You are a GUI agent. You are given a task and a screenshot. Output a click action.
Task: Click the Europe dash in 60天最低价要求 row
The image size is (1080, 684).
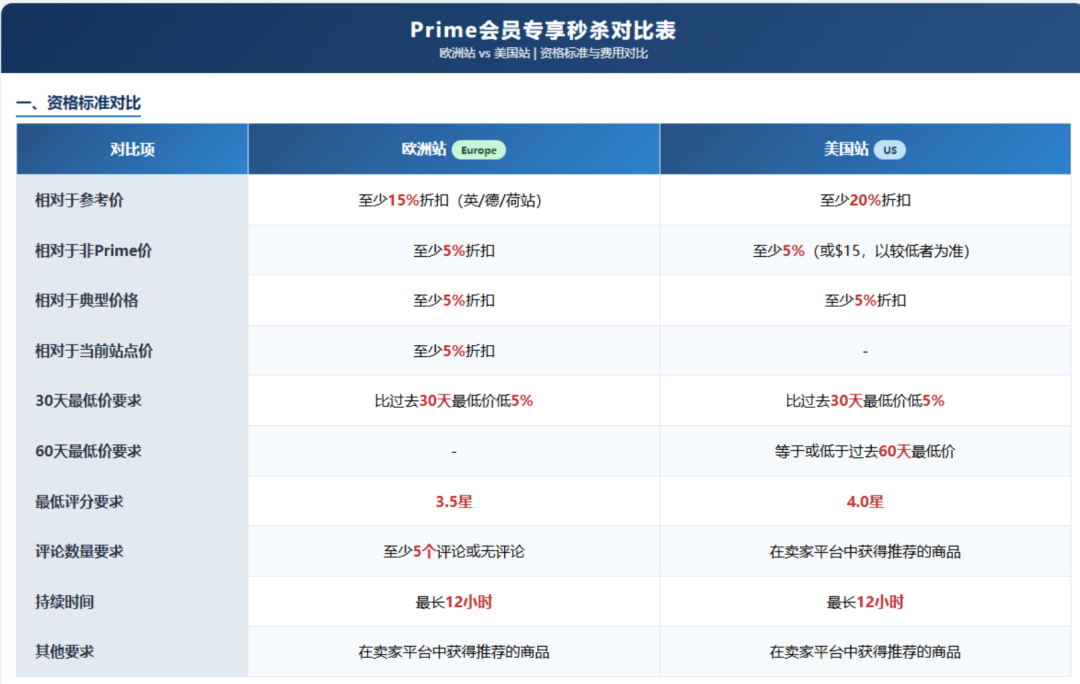[x=453, y=452]
